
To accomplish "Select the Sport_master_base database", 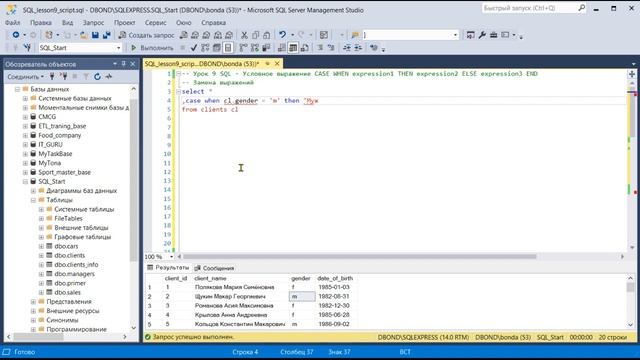I will click(64, 172).
